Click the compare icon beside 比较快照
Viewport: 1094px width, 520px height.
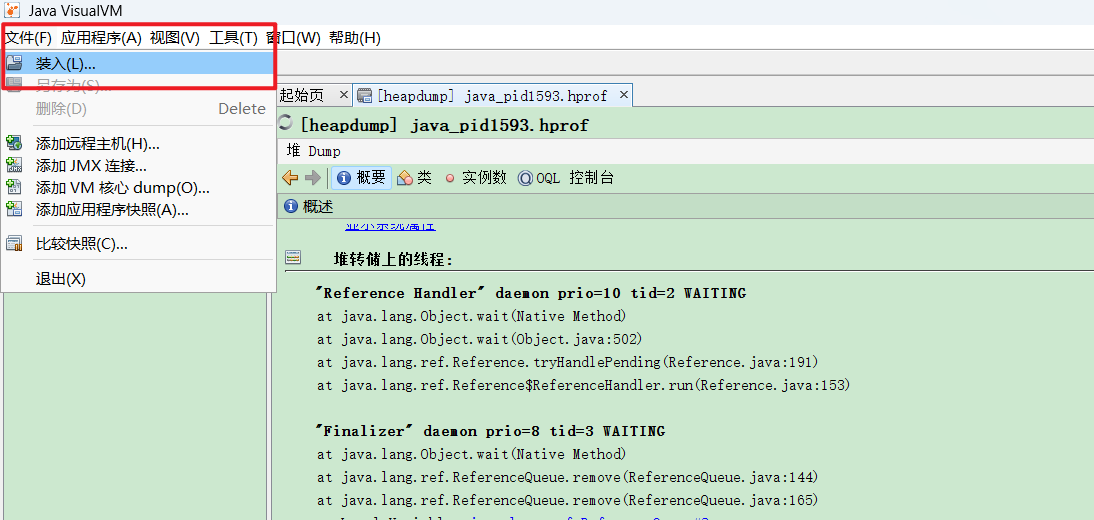point(14,244)
